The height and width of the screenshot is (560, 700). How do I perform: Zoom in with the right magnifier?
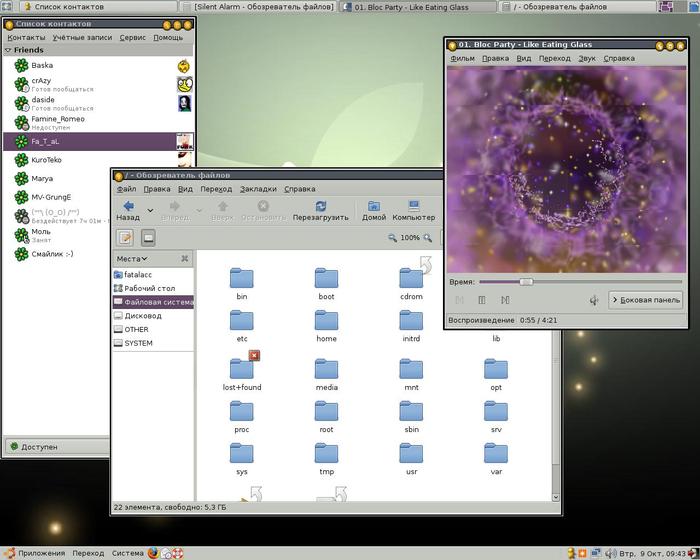tap(428, 238)
